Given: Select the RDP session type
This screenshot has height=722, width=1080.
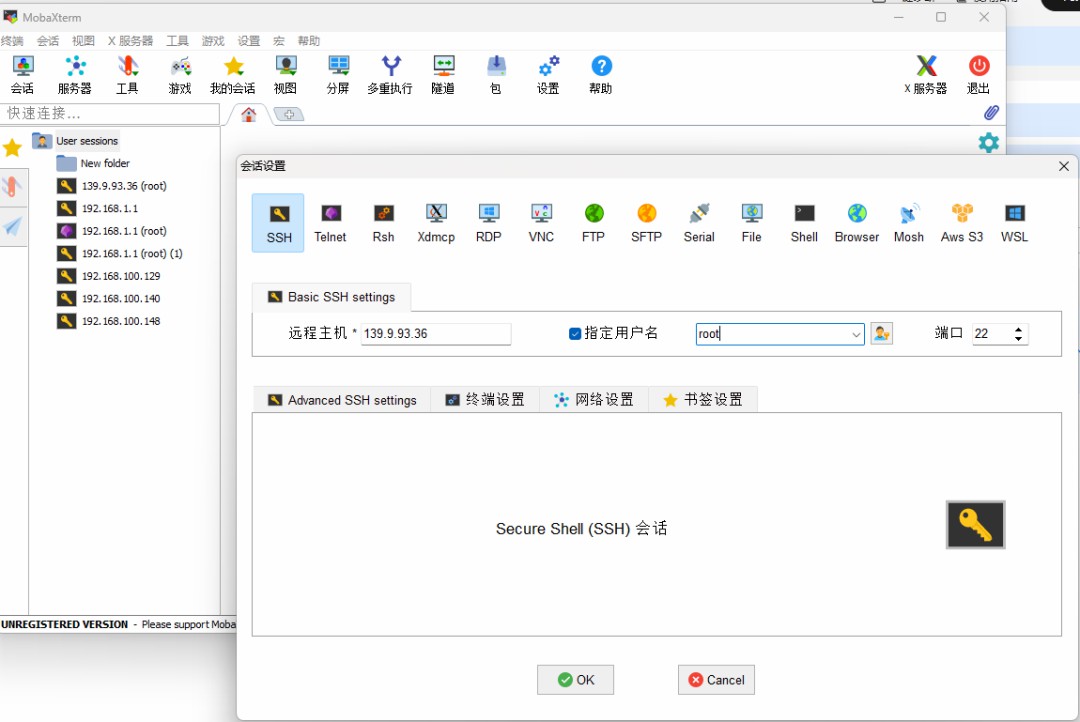Looking at the screenshot, I should [488, 222].
